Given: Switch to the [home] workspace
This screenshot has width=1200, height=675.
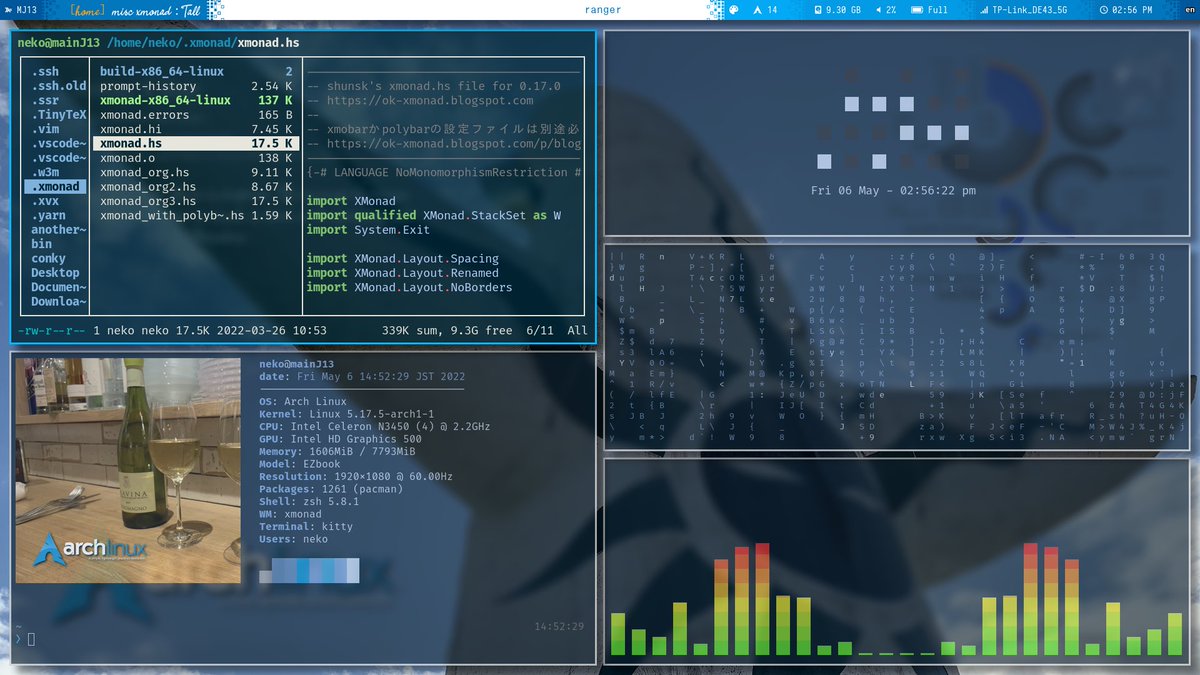Looking at the screenshot, I should [87, 10].
